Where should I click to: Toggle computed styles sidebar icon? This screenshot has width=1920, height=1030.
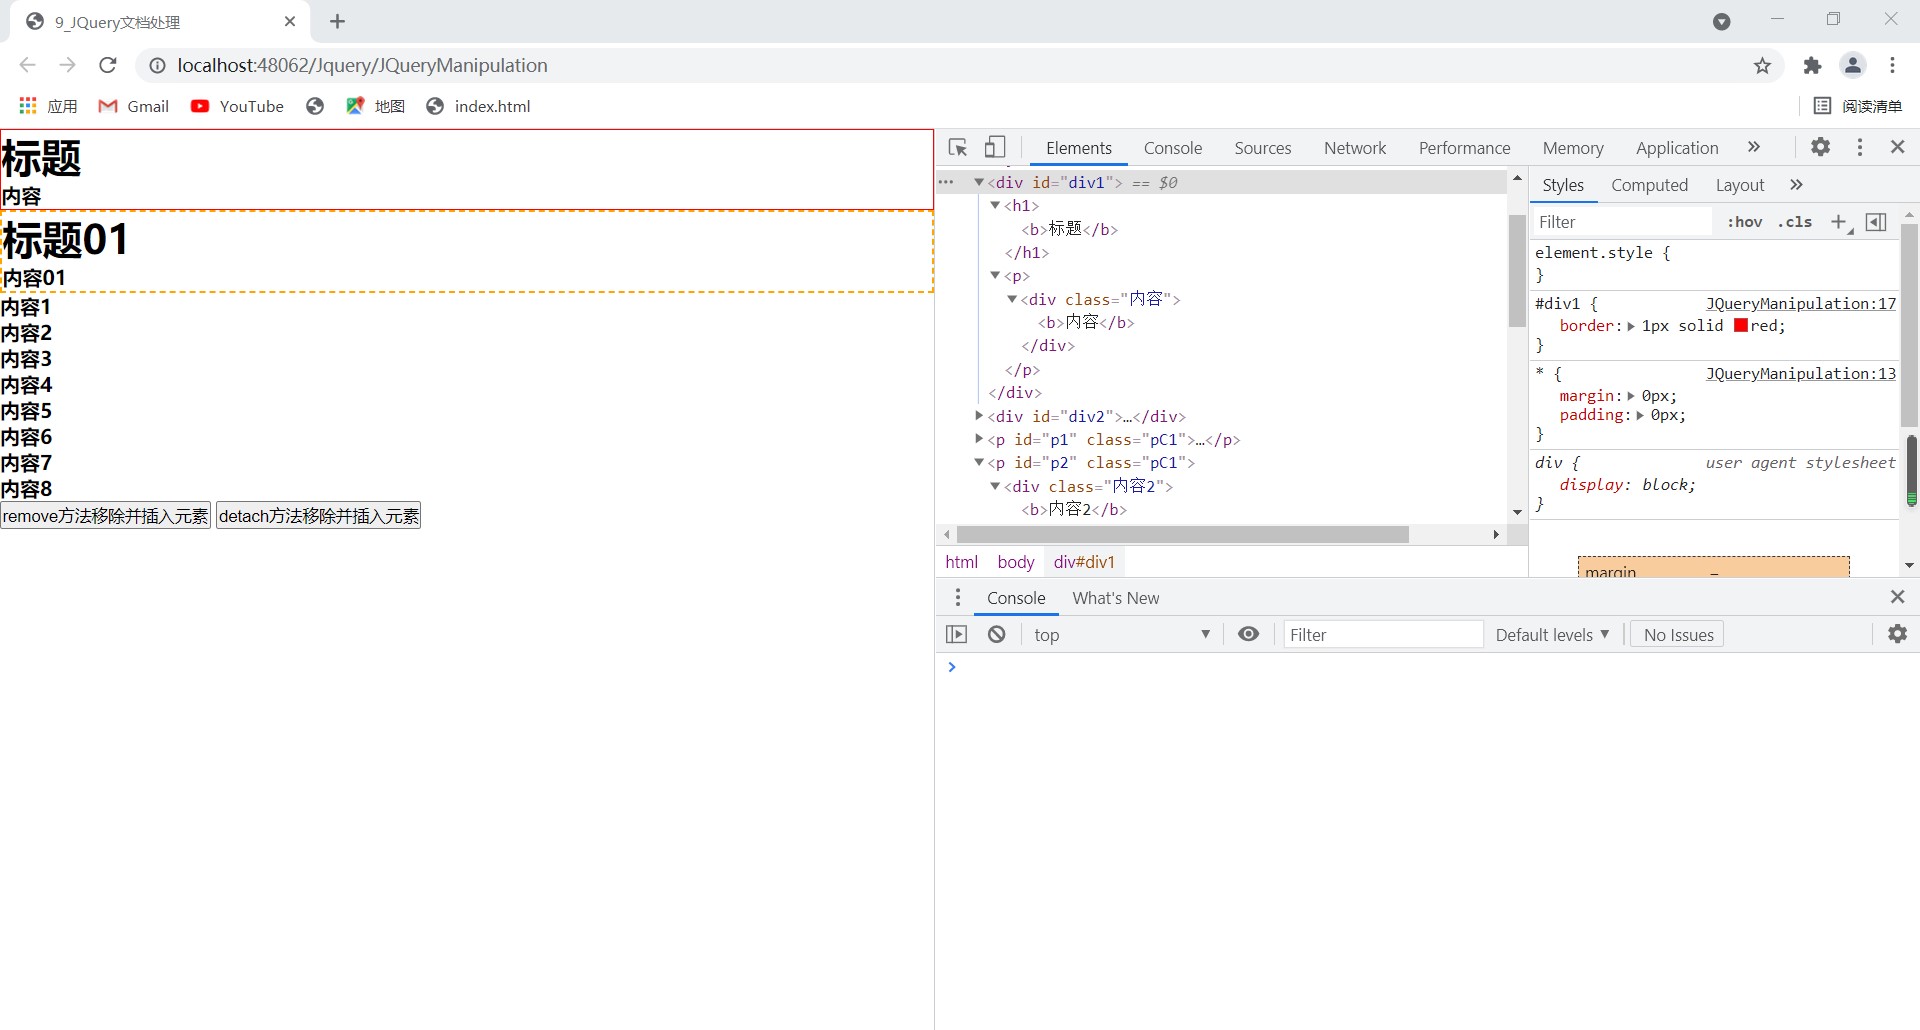1877,222
